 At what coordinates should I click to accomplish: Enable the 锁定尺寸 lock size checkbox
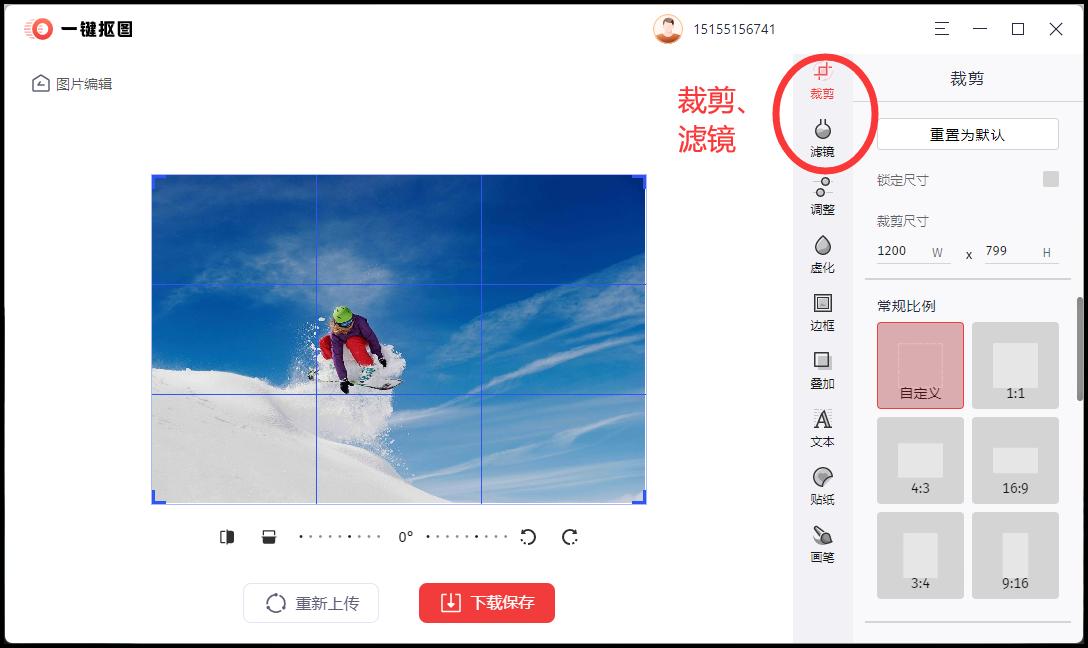tap(1050, 179)
